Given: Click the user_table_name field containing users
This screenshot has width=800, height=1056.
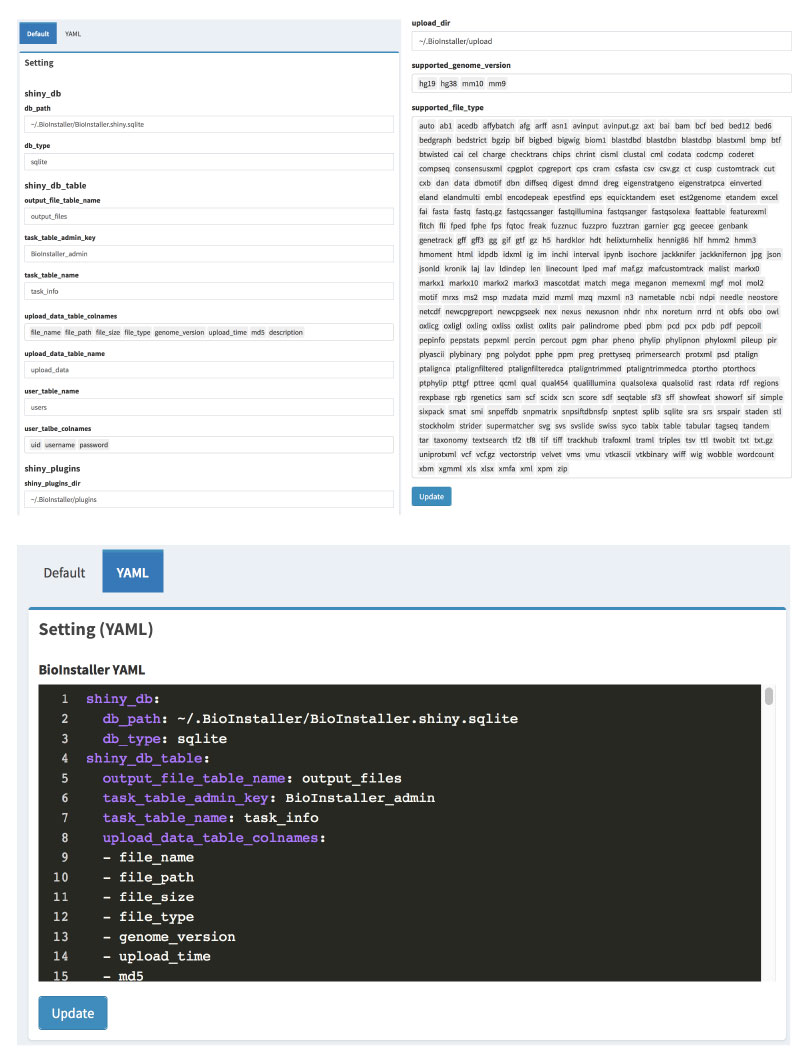Looking at the screenshot, I should click(209, 407).
